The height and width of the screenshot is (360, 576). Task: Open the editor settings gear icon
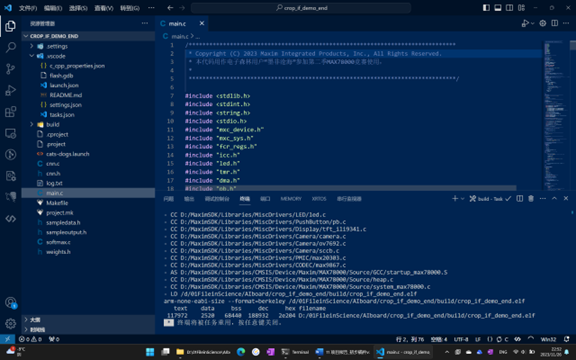pos(543,24)
